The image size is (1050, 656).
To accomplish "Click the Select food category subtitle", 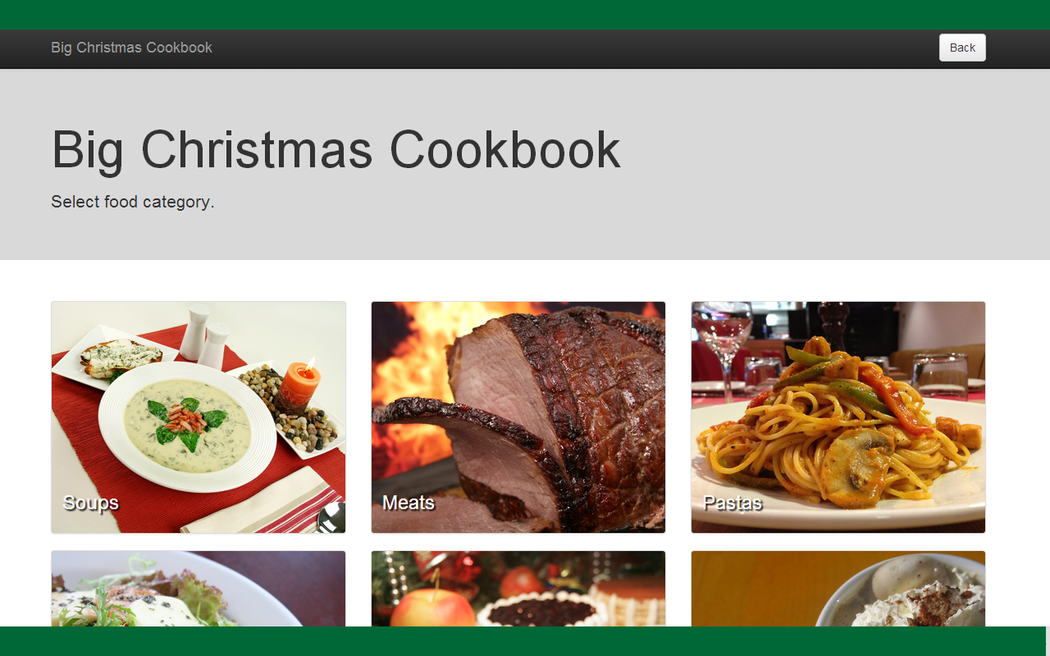I will click(133, 201).
